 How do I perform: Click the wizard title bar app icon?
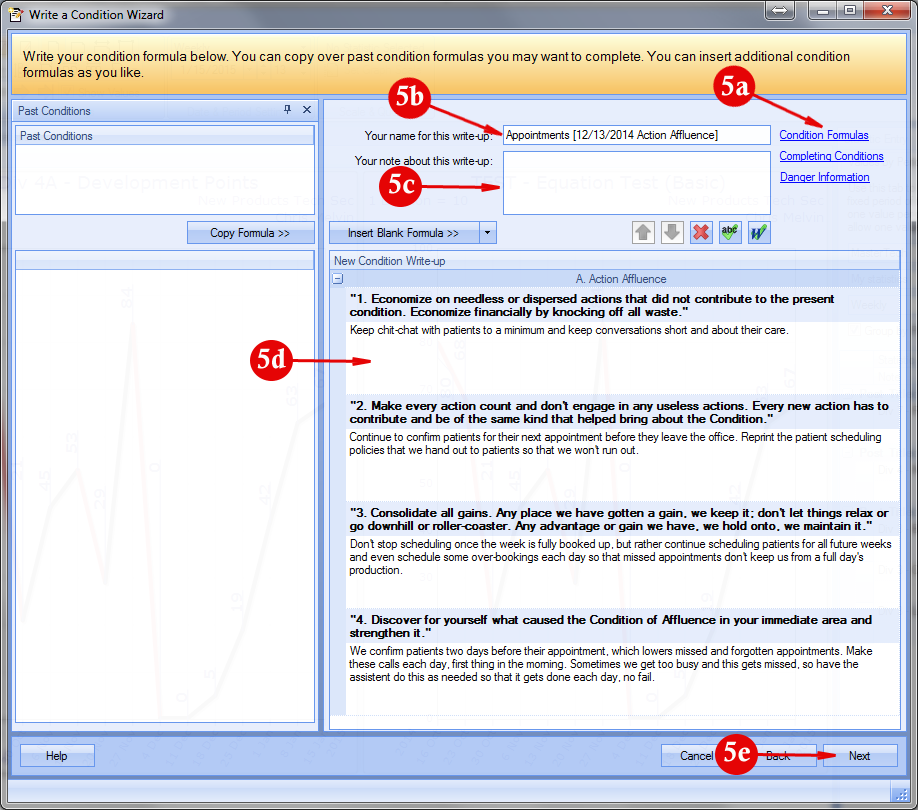point(16,14)
